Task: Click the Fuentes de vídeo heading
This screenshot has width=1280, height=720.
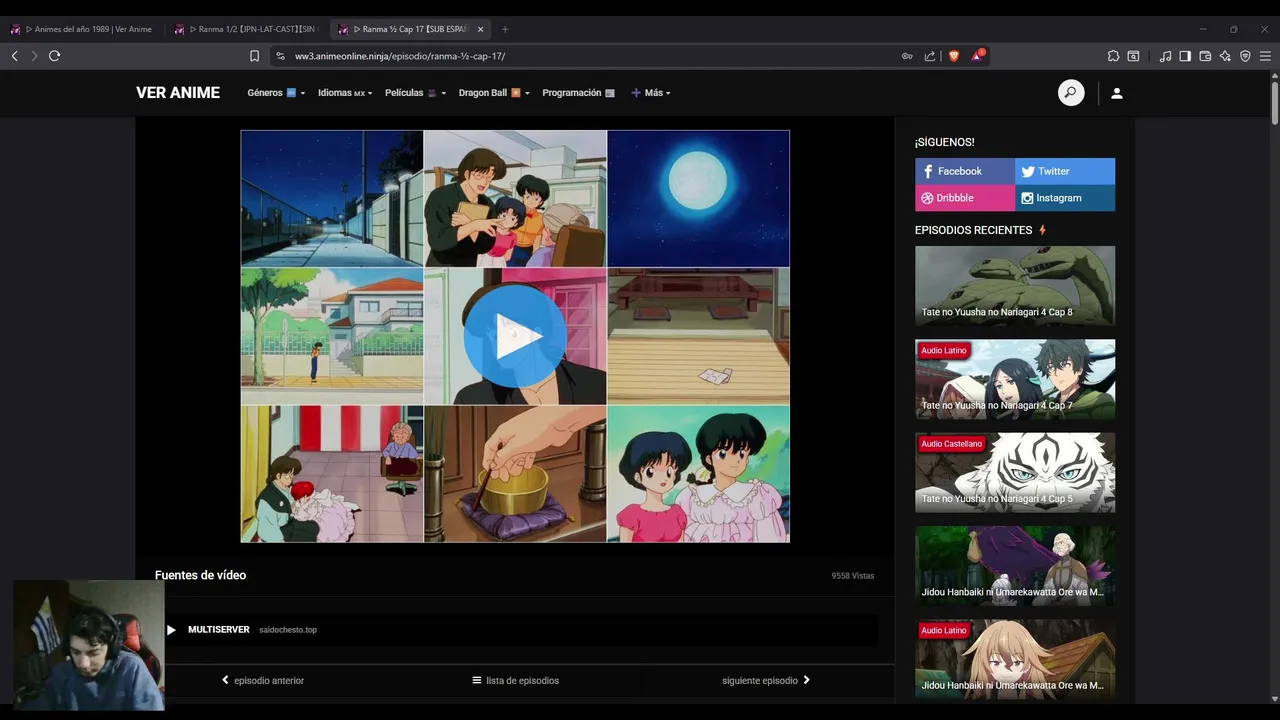Action: point(200,575)
